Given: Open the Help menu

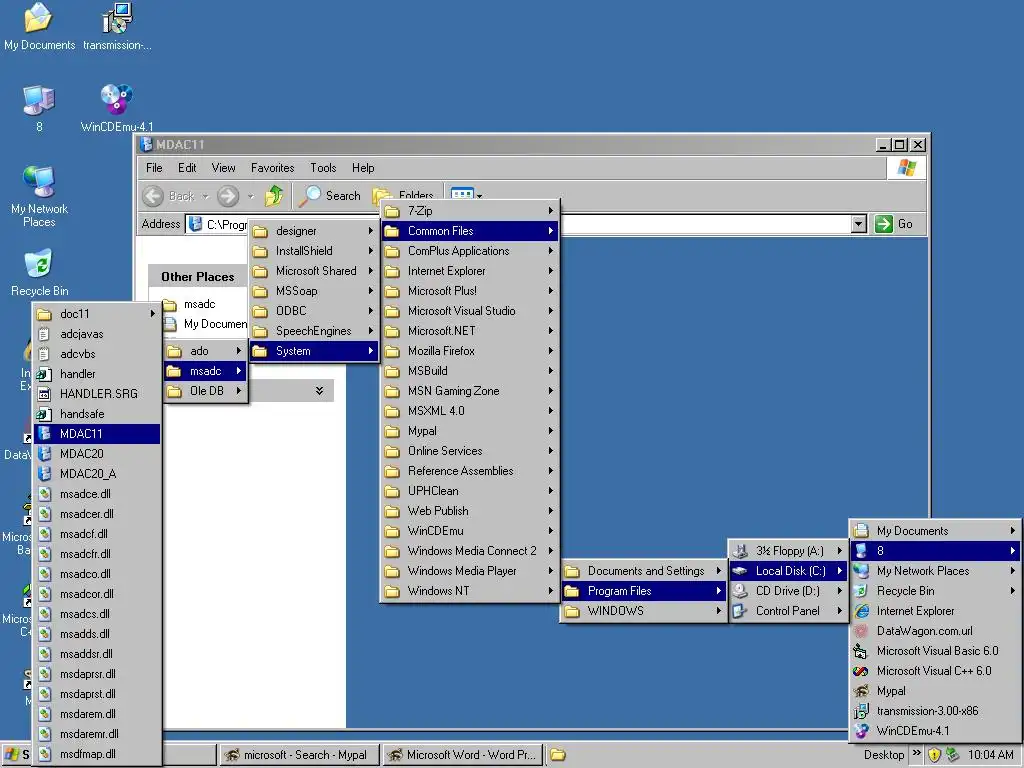Looking at the screenshot, I should coord(363,168).
